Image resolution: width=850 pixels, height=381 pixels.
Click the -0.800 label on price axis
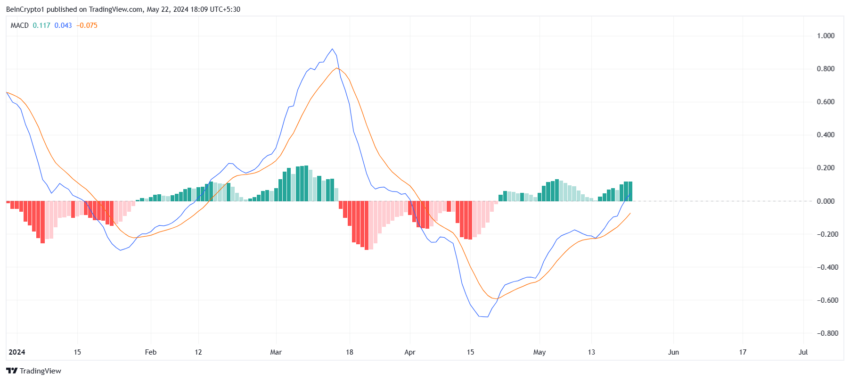point(826,333)
